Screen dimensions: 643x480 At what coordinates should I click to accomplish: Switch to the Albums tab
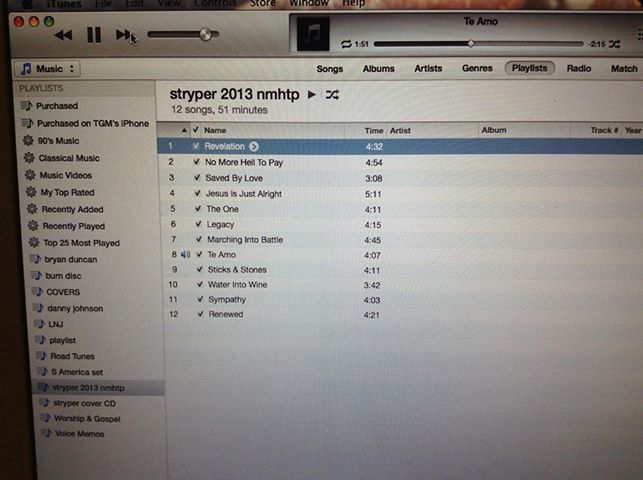point(378,69)
